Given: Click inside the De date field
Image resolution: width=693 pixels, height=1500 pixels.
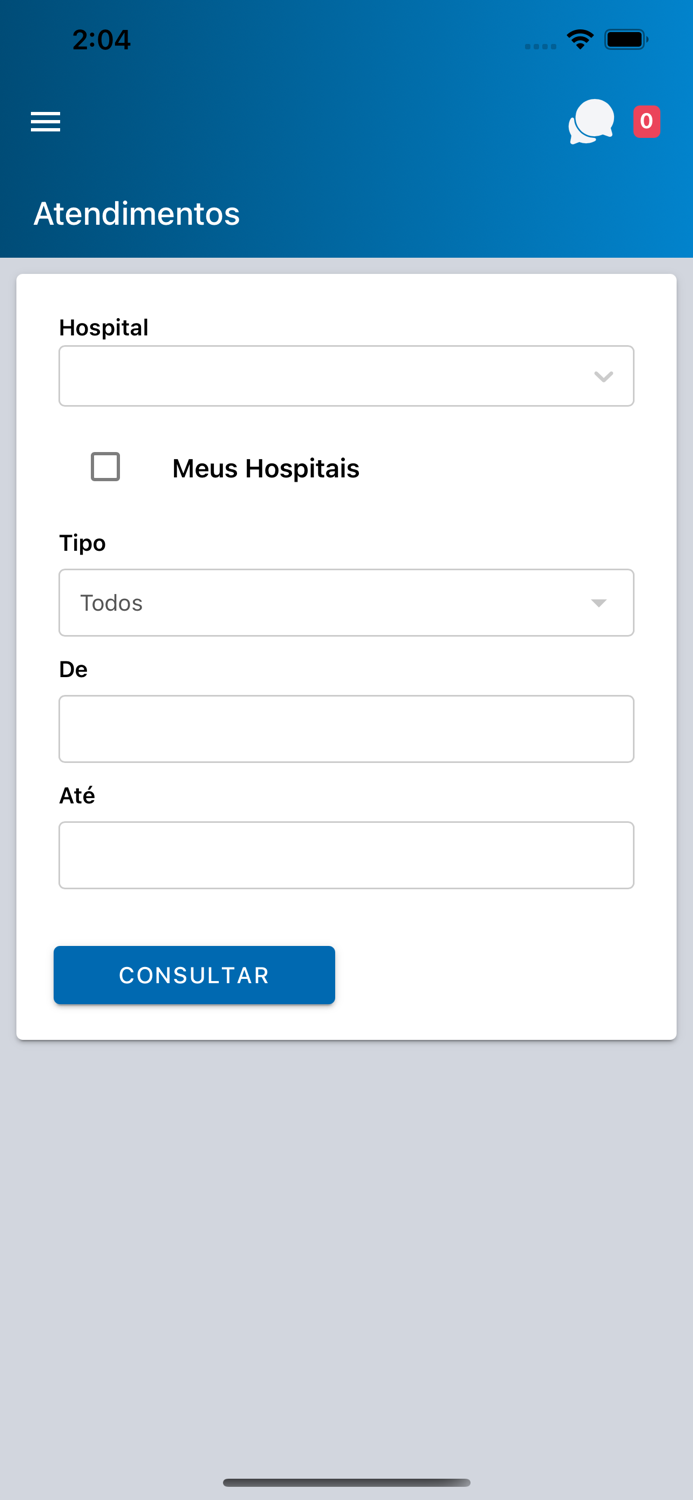Looking at the screenshot, I should coord(346,729).
